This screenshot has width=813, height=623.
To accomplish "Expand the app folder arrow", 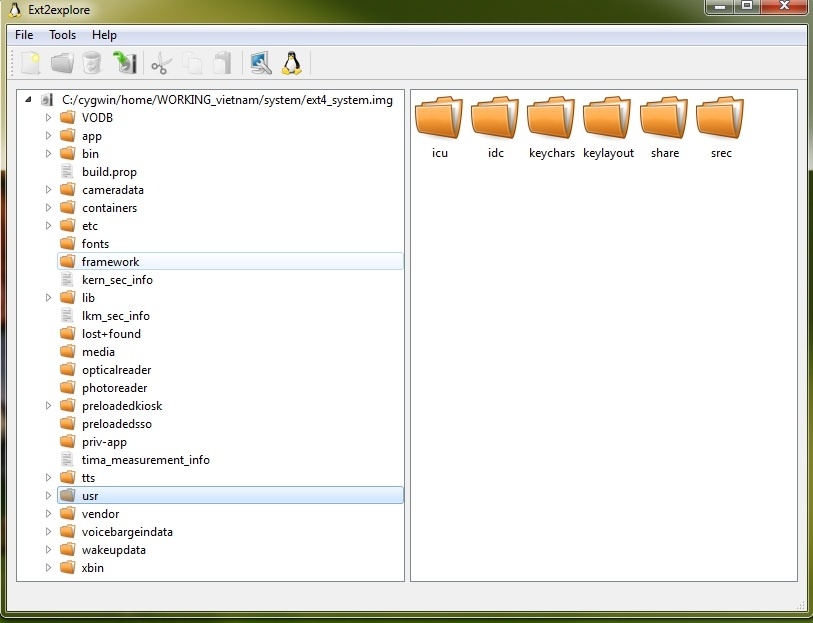I will (x=48, y=135).
